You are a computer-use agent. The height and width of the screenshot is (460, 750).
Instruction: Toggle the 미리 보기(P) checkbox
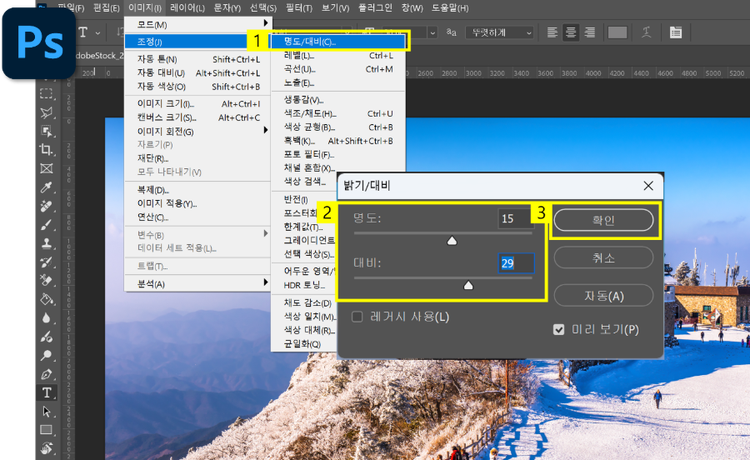coord(559,329)
